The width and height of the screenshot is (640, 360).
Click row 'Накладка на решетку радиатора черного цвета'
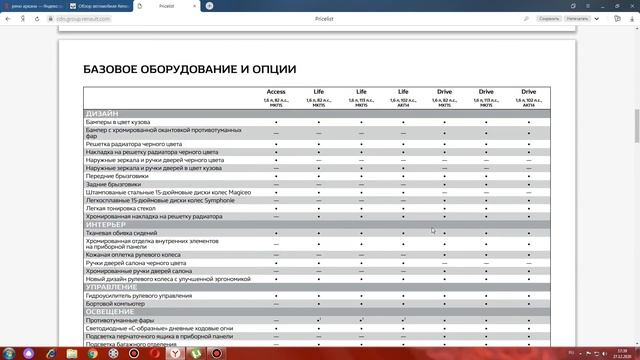317,152
